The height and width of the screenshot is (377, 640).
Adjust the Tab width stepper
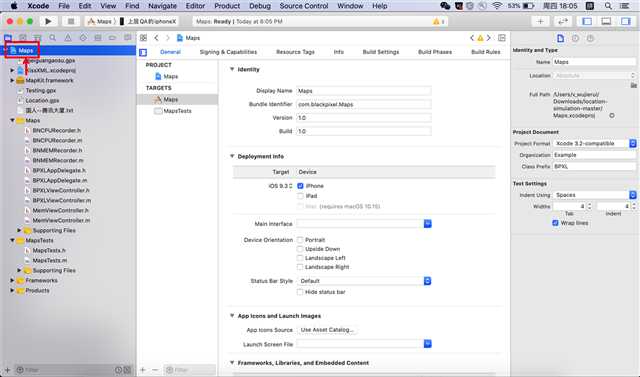point(589,206)
